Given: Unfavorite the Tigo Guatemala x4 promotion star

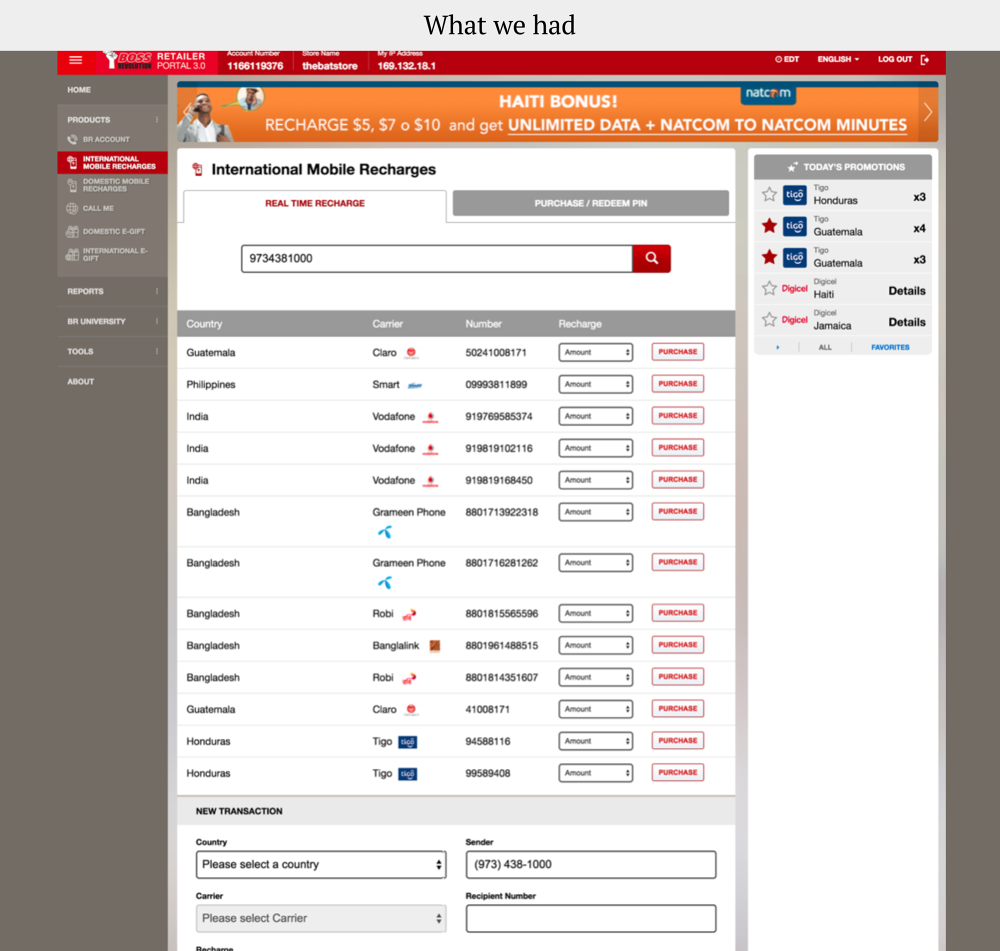Looking at the screenshot, I should pyautogui.click(x=769, y=226).
